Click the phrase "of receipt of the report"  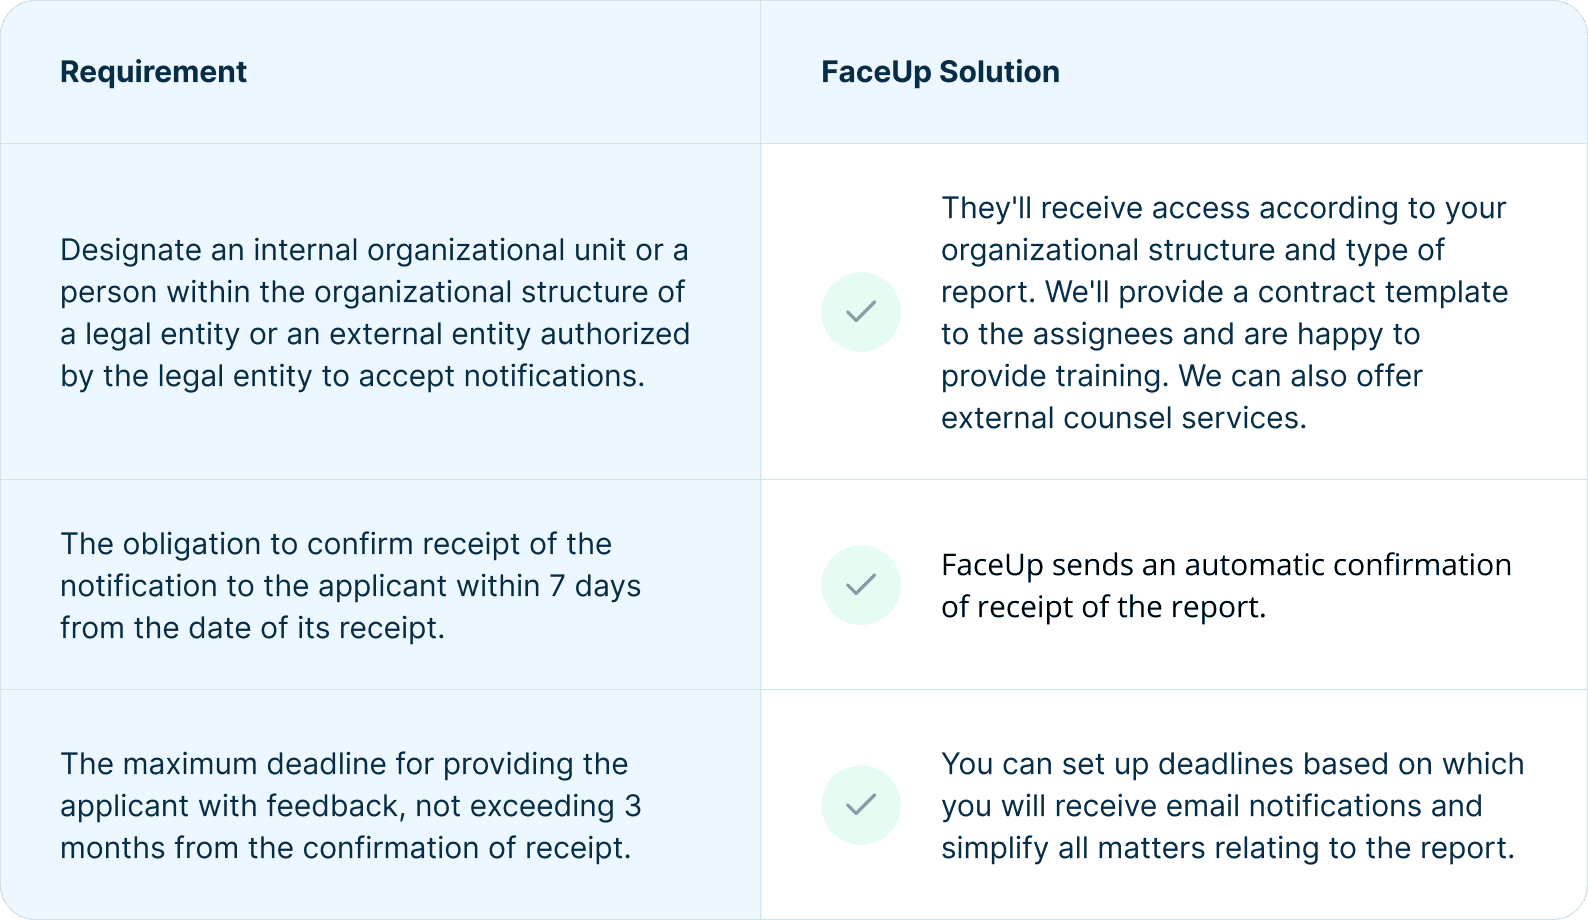click(x=1103, y=607)
